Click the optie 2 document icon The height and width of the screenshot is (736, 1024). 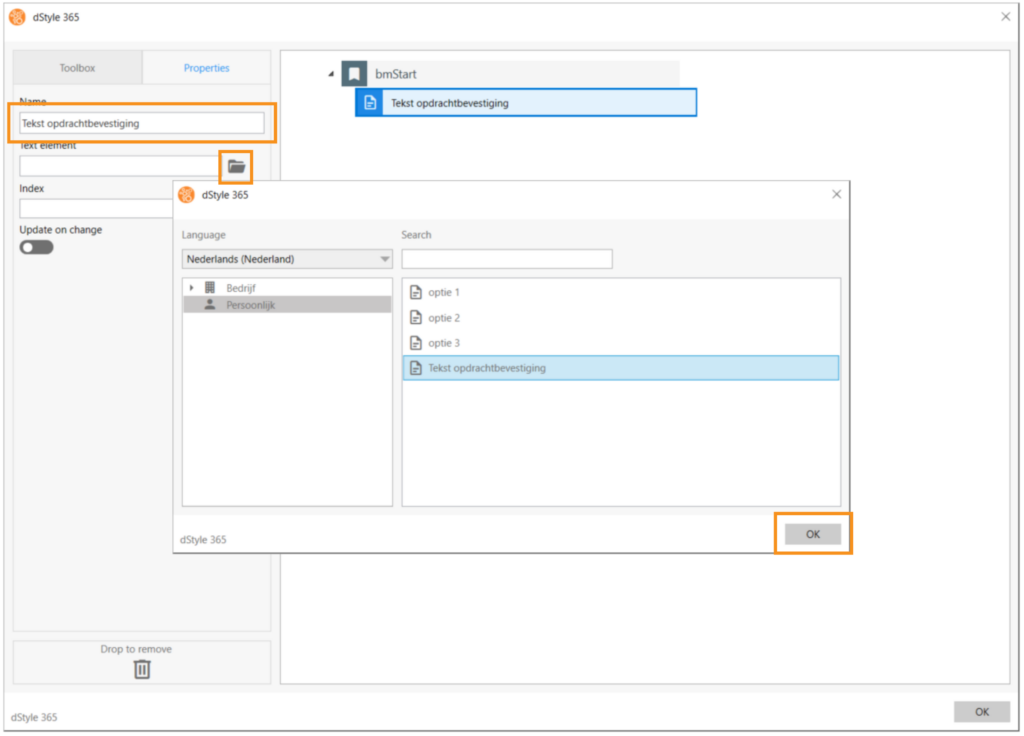point(415,317)
